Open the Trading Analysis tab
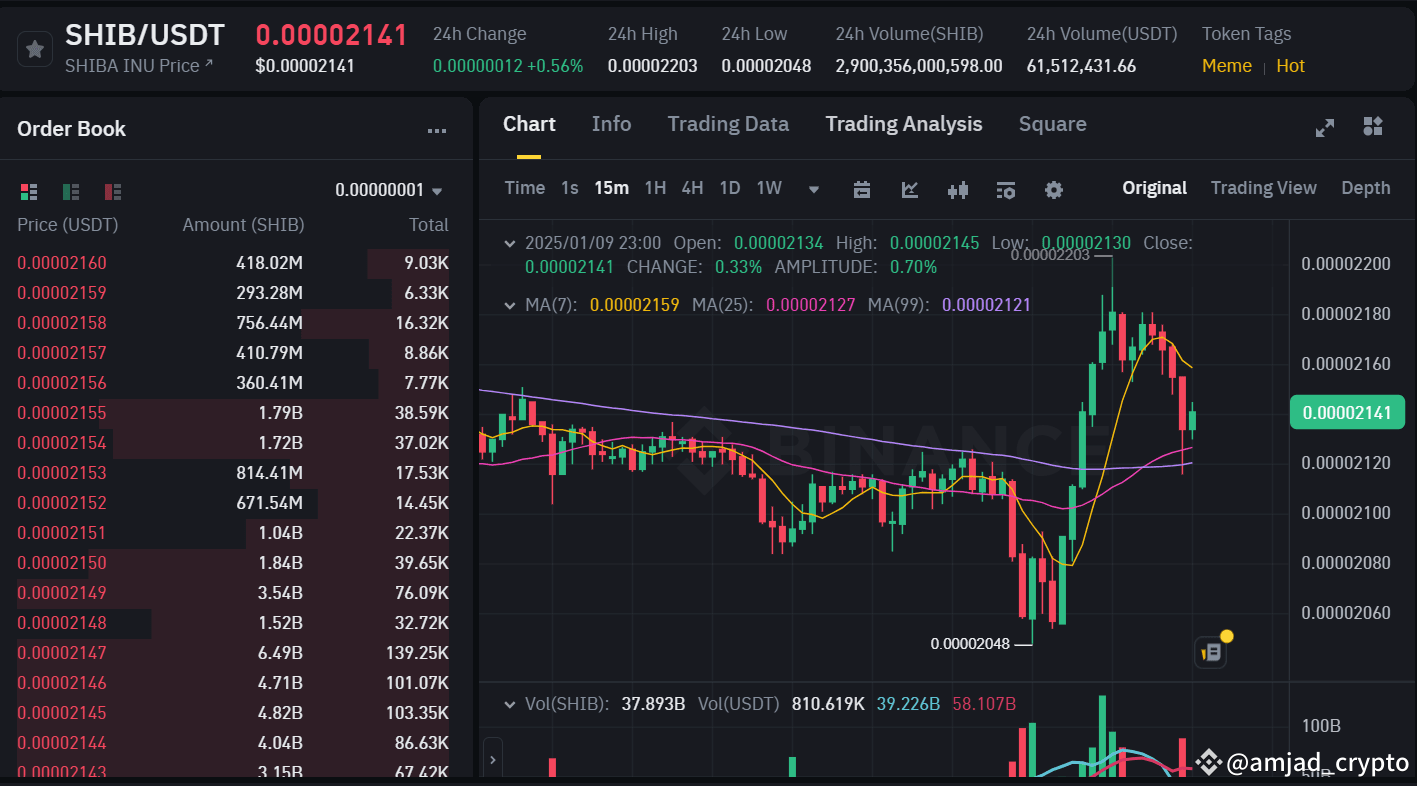Viewport: 1417px width, 786px height. pos(904,124)
